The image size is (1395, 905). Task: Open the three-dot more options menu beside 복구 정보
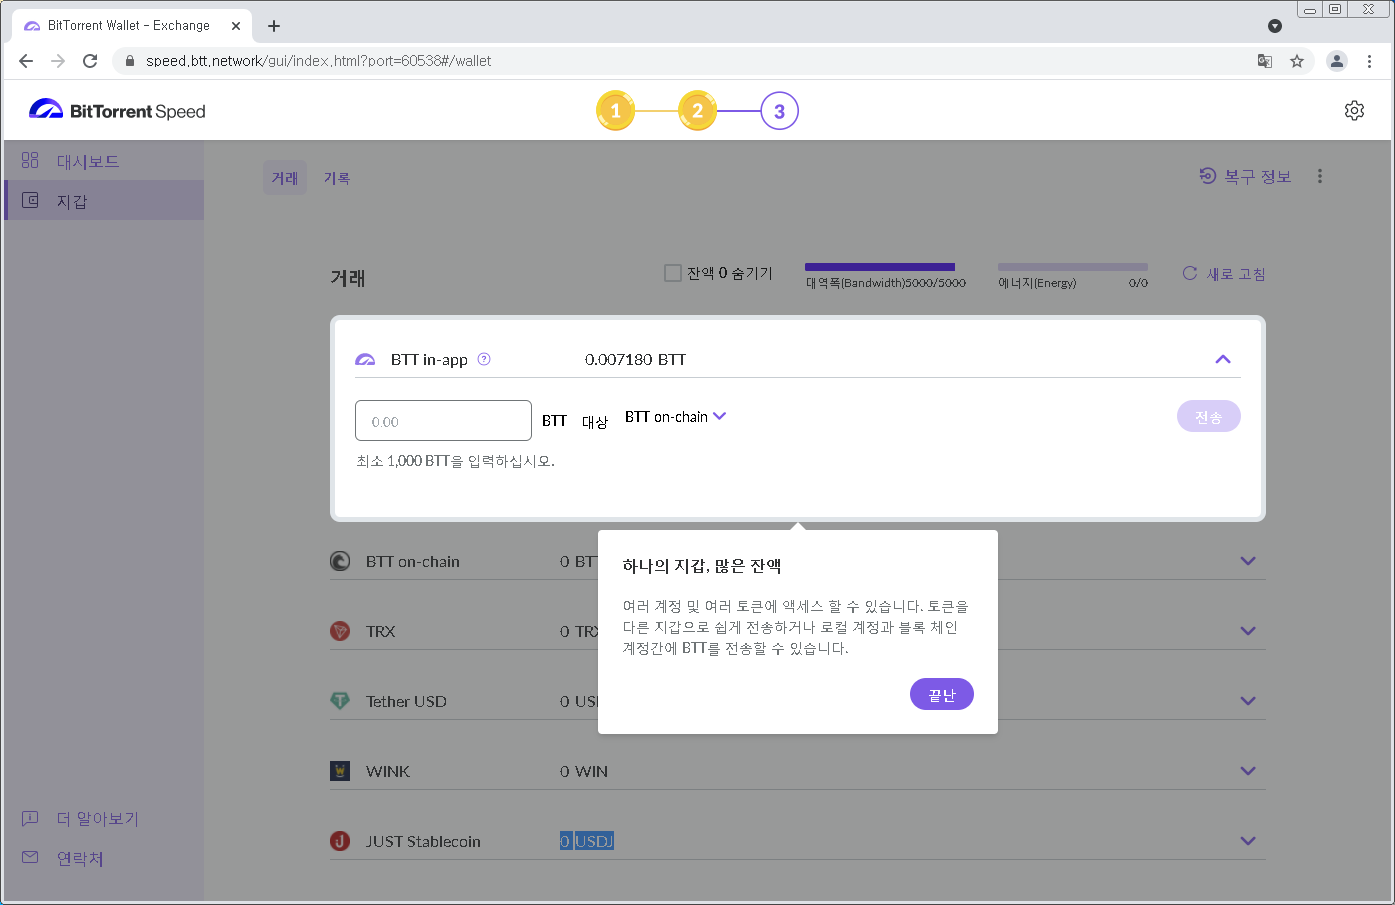pos(1320,176)
